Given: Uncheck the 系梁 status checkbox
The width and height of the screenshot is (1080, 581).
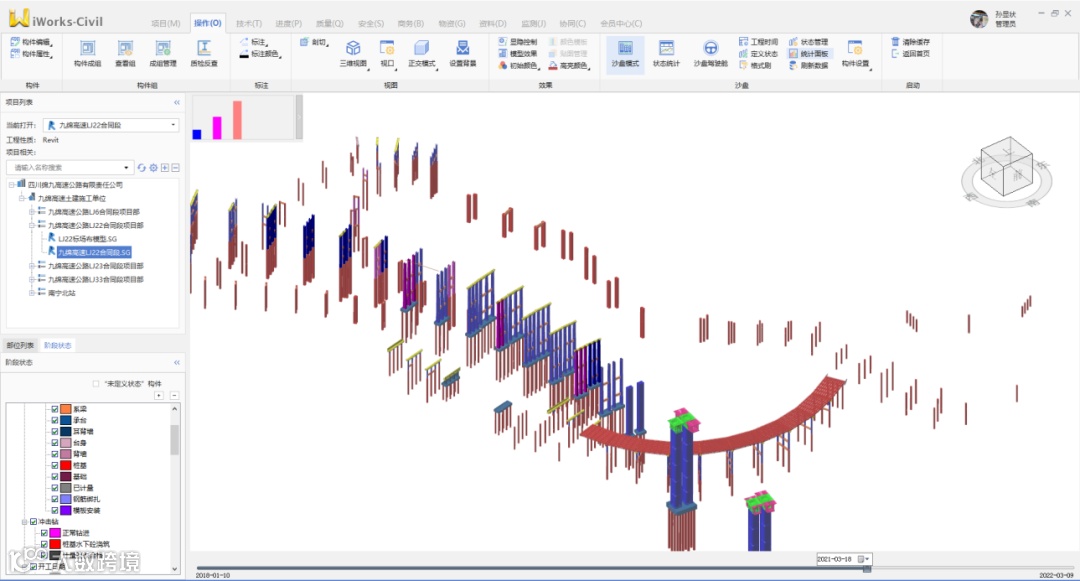Looking at the screenshot, I should (x=54, y=409).
